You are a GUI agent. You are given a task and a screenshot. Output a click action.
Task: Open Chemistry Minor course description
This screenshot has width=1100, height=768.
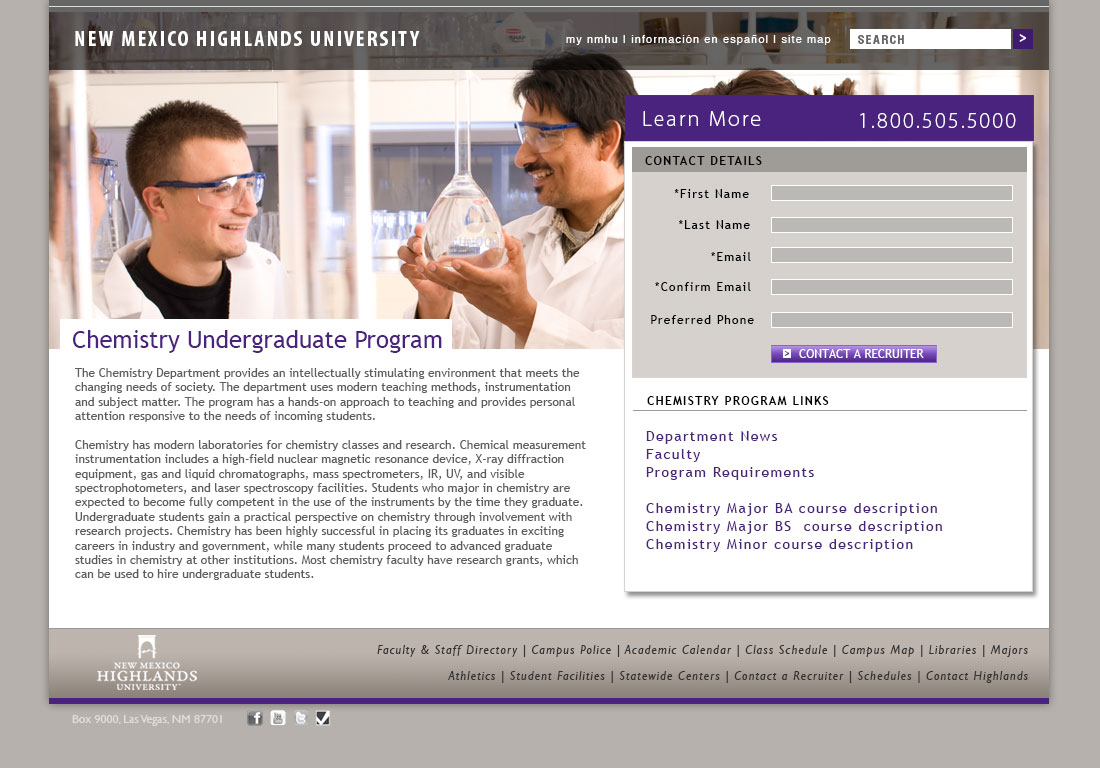coord(779,545)
